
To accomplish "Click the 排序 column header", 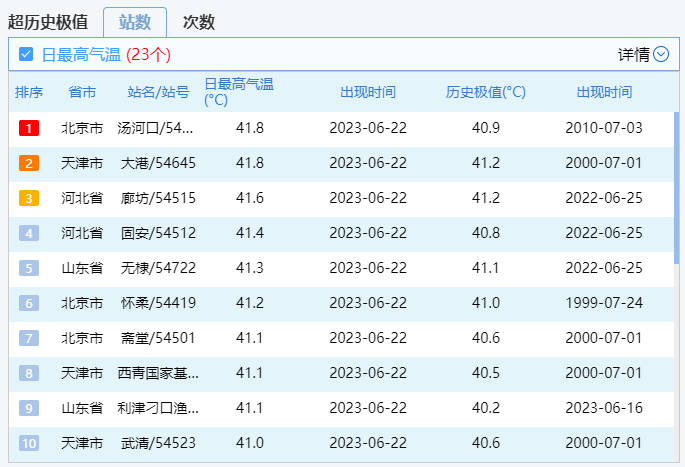I will pyautogui.click(x=29, y=92).
